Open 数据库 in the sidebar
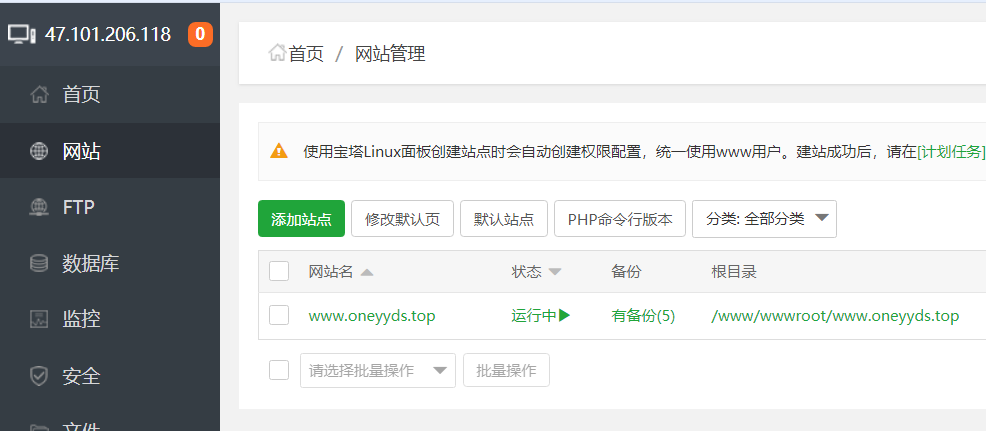Image resolution: width=986 pixels, height=431 pixels. 110,263
